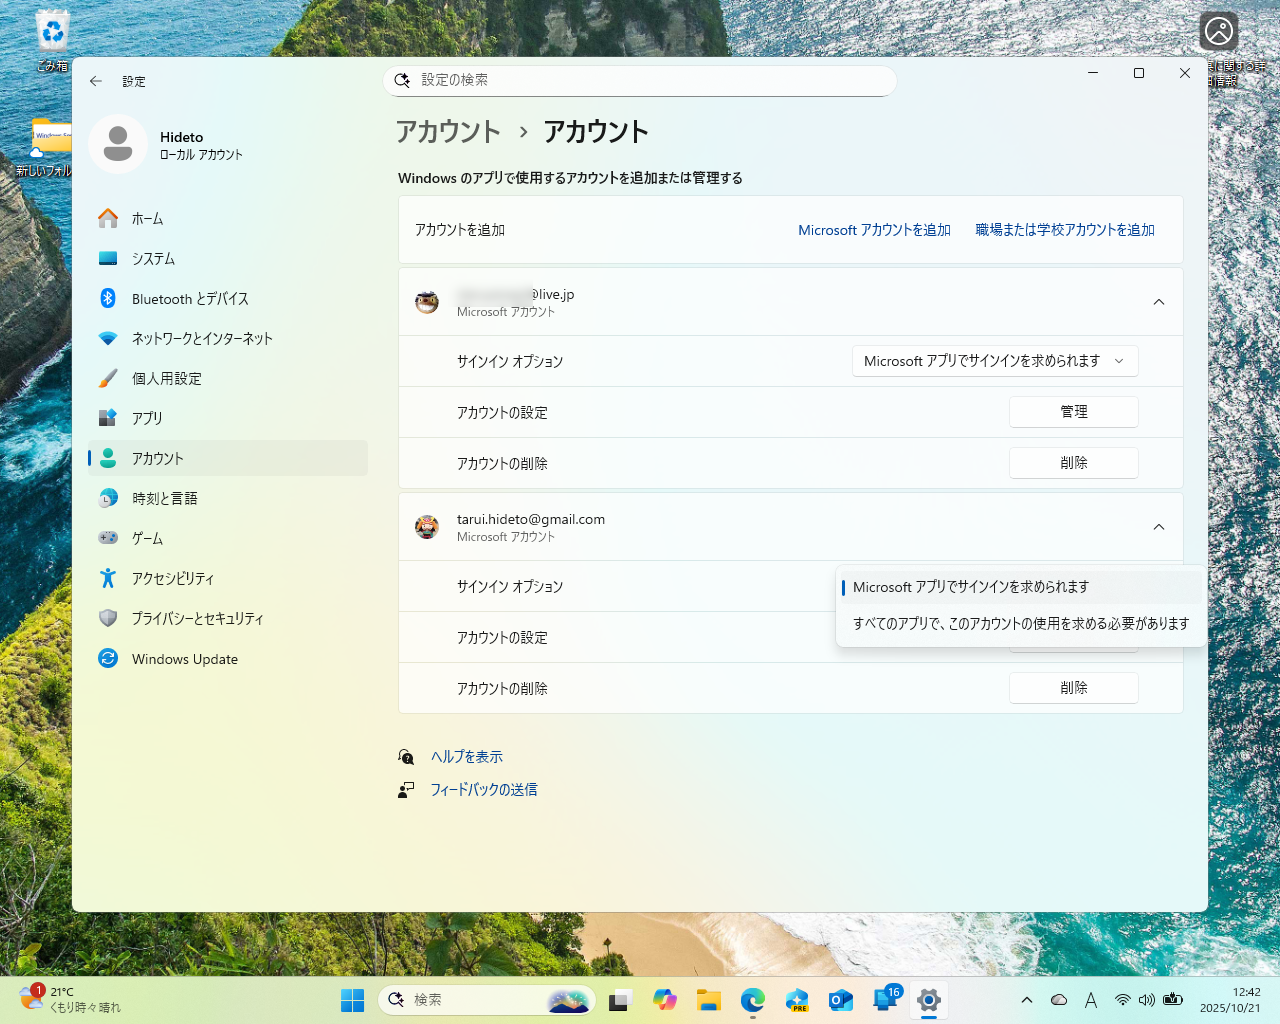Collapse the live.jp account section
The image size is (1280, 1024).
tap(1159, 301)
